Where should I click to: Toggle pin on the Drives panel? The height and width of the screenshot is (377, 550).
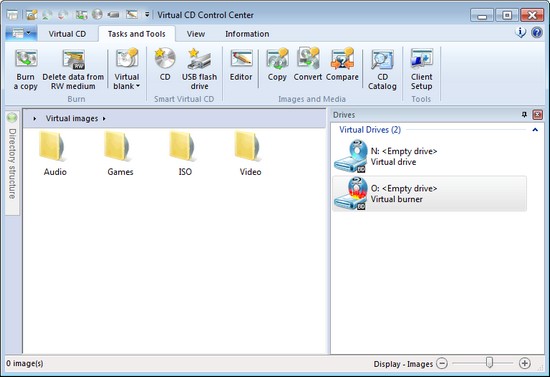tap(524, 115)
